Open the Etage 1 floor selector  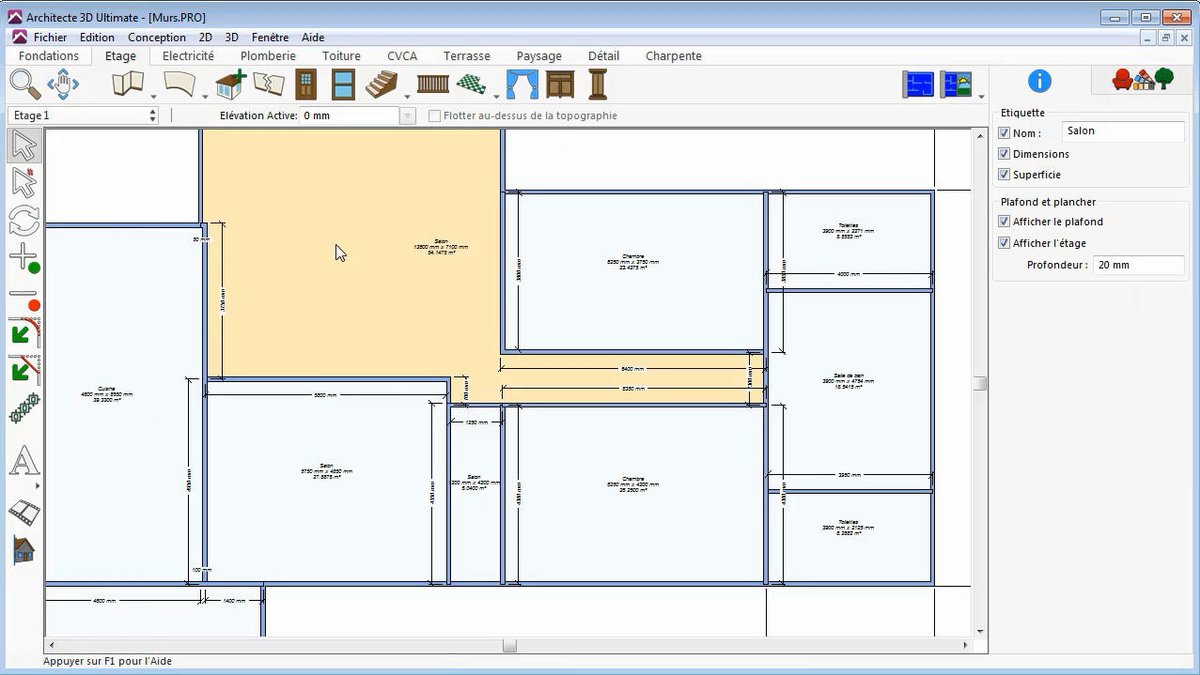83,116
